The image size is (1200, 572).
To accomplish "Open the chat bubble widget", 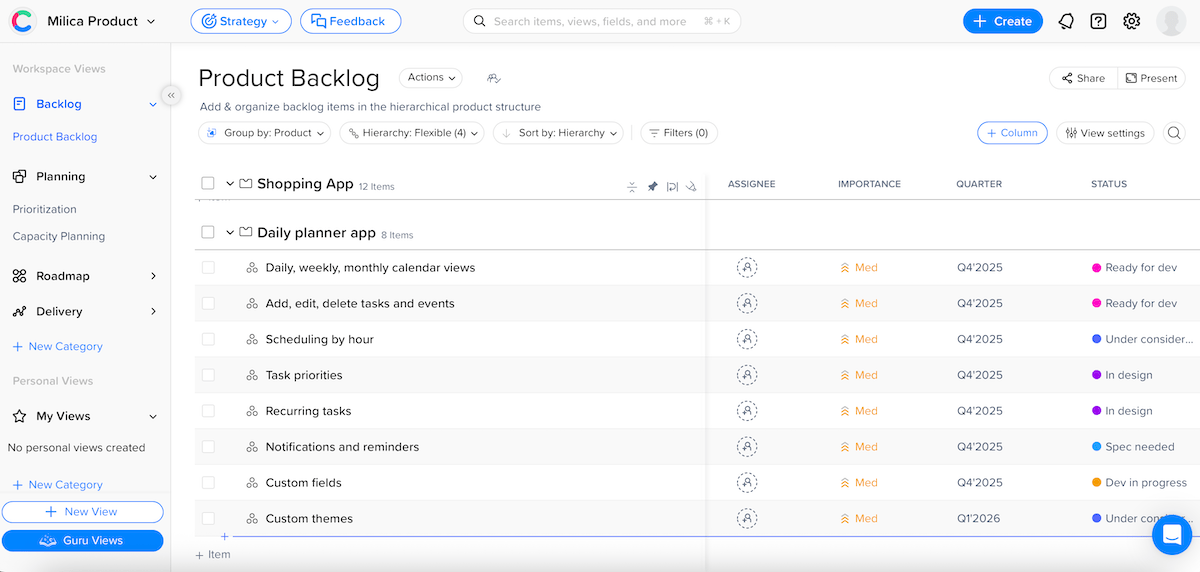I will (1171, 535).
